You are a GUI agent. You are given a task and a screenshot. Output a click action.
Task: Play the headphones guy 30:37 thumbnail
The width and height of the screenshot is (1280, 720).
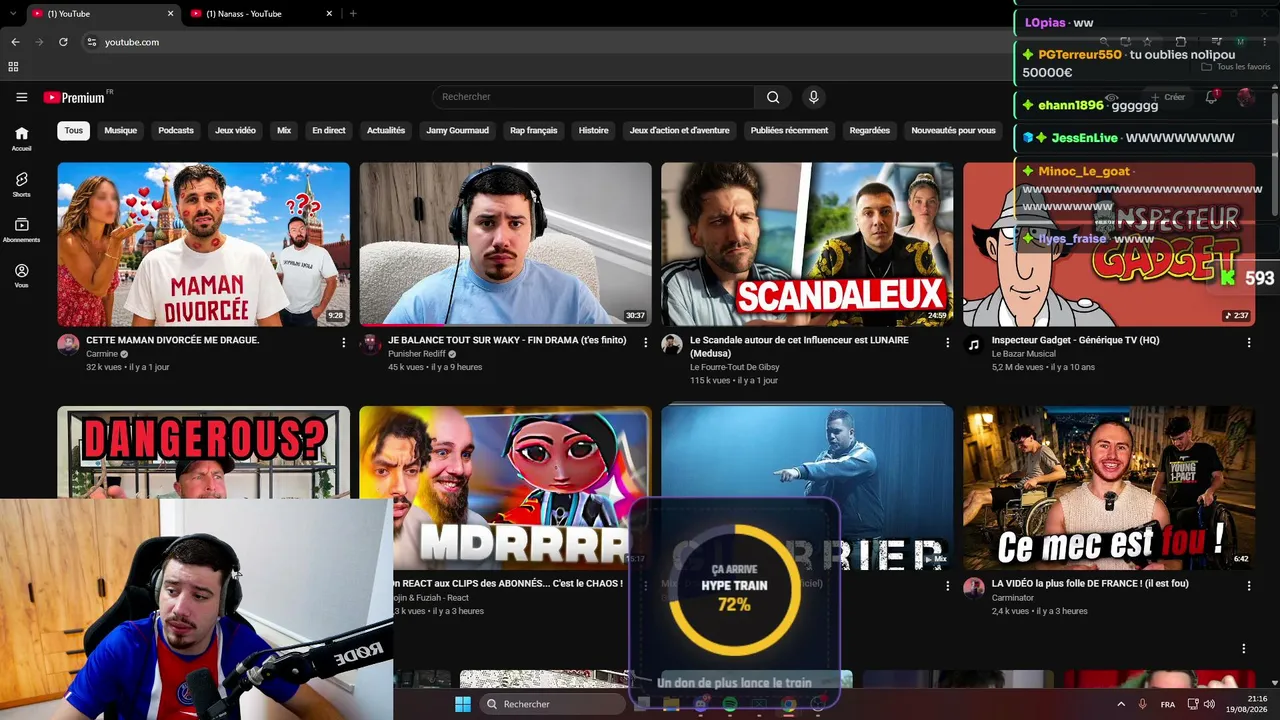click(x=505, y=244)
